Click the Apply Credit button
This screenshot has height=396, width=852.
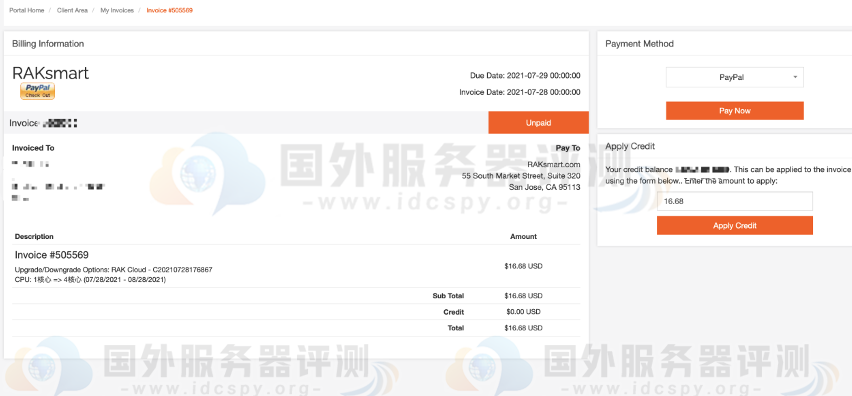click(x=735, y=225)
